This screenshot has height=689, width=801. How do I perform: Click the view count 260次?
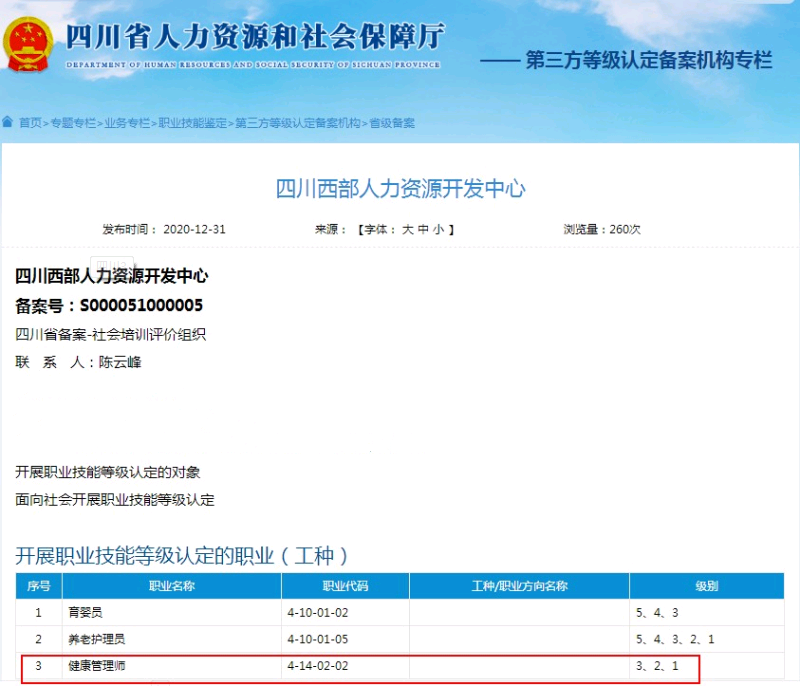625,229
